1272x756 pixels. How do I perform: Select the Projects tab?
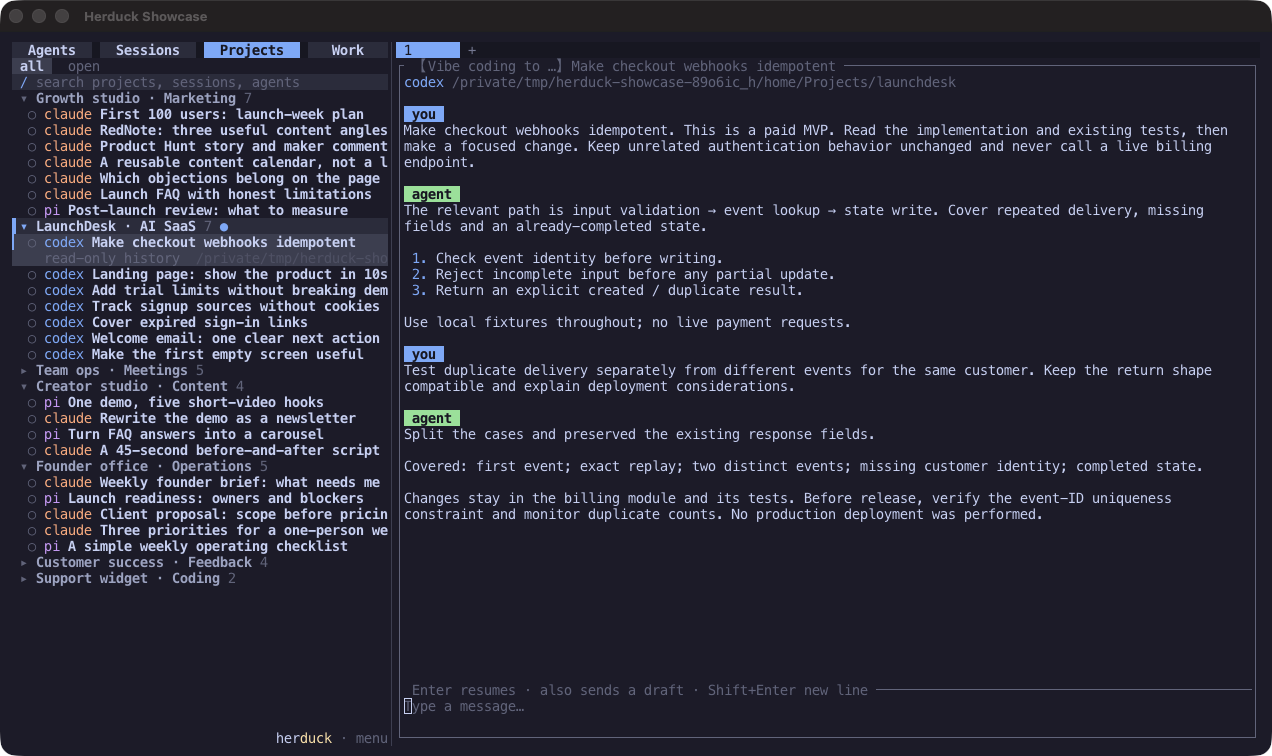click(251, 50)
